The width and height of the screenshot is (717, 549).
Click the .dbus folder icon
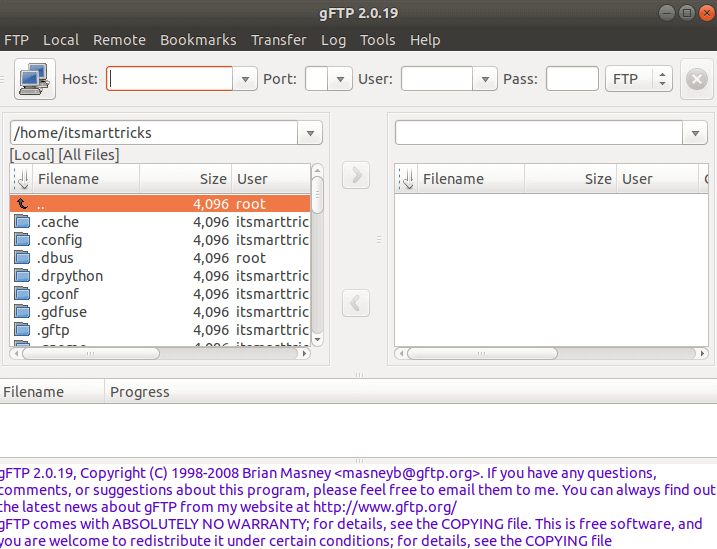point(22,258)
